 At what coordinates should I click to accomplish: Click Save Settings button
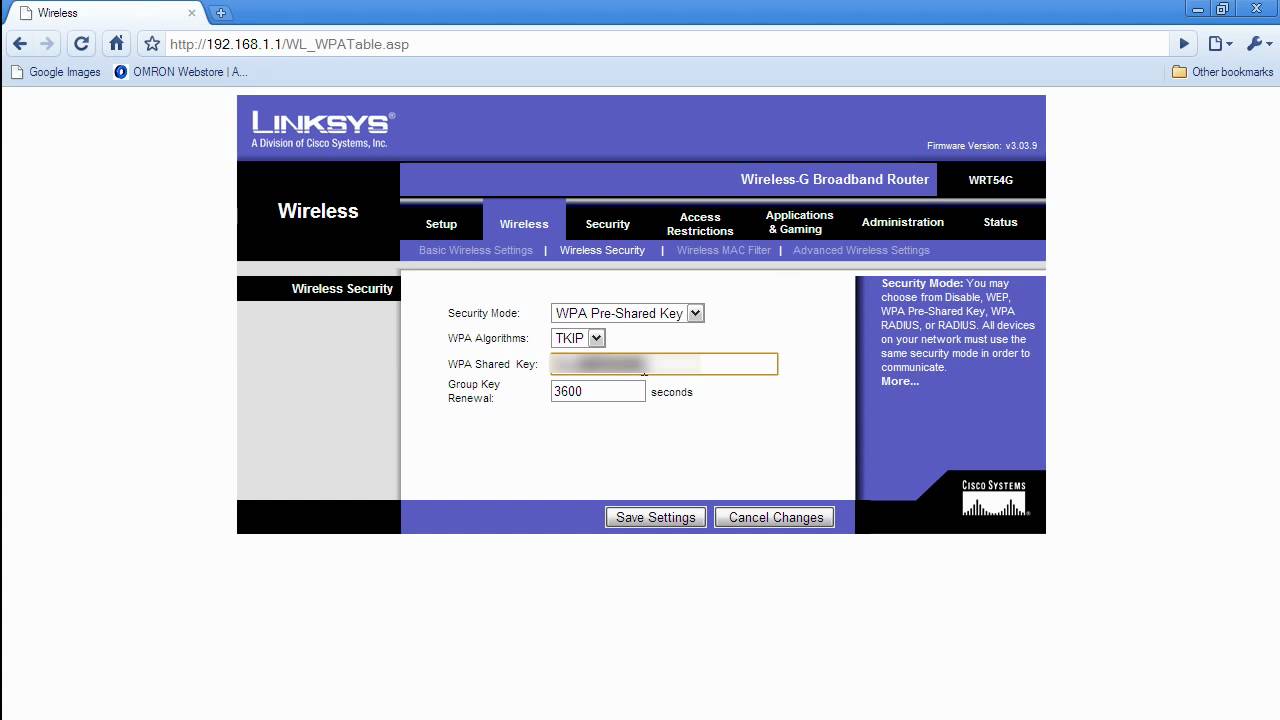(x=656, y=517)
